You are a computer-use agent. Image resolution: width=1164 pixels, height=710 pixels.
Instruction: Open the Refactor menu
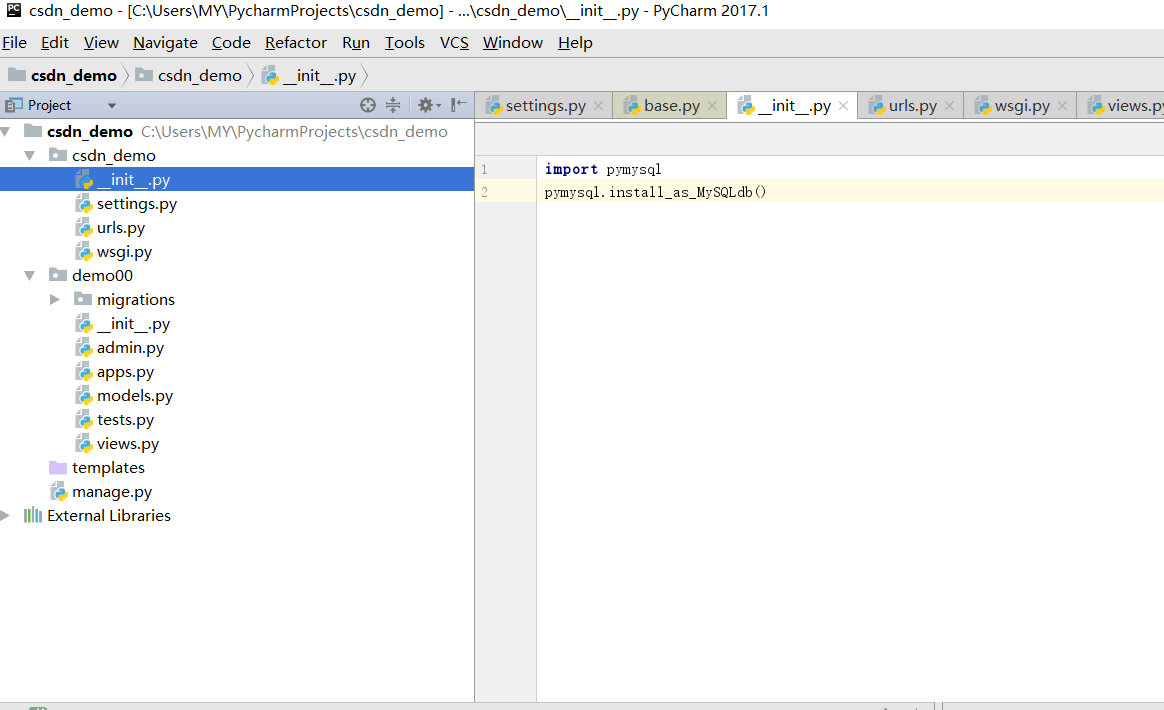[295, 43]
